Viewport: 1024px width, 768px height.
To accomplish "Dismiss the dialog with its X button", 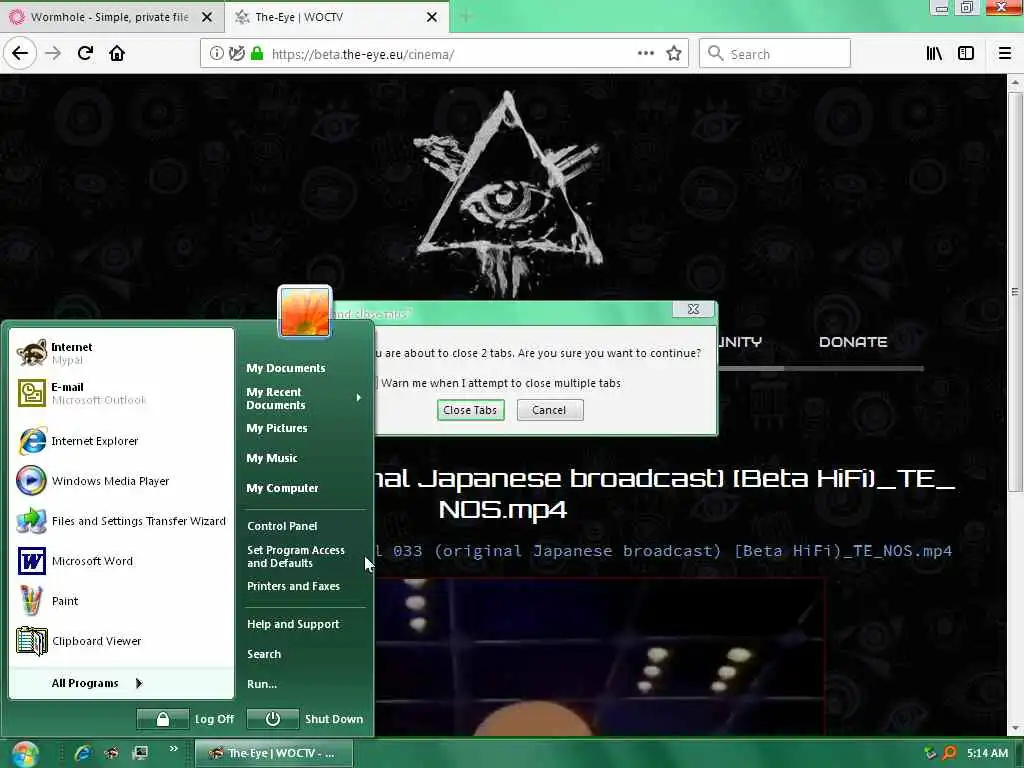I will pyautogui.click(x=694, y=310).
